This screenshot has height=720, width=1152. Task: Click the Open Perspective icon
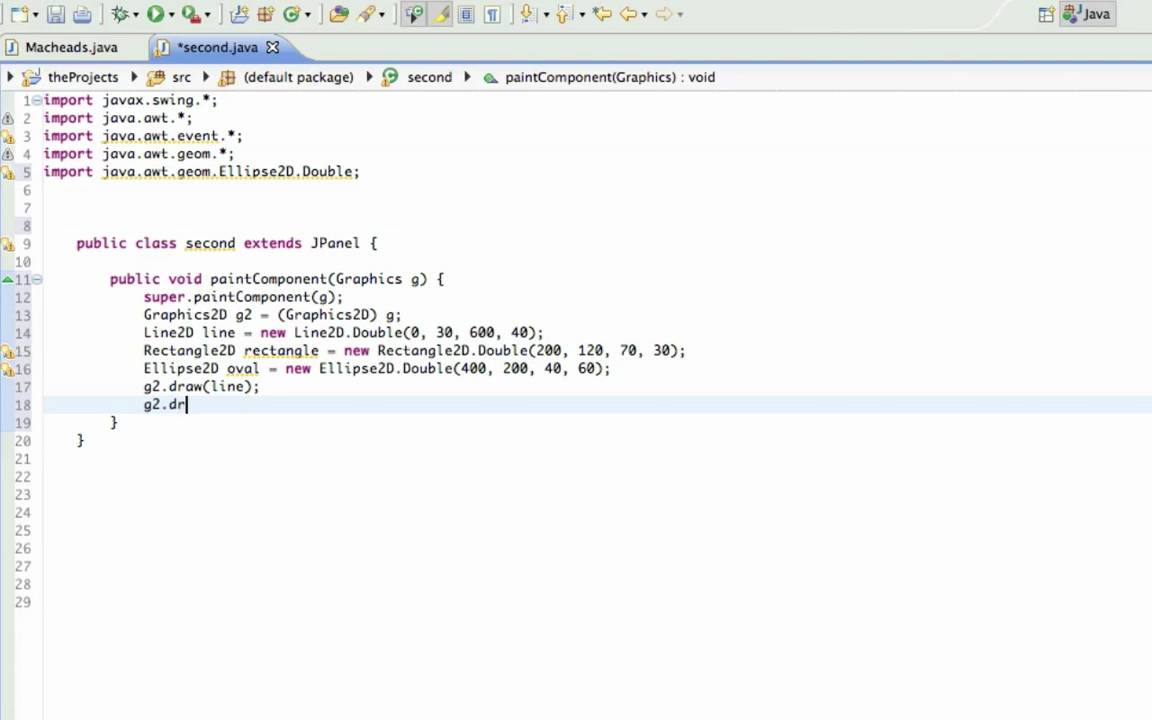coord(1046,15)
